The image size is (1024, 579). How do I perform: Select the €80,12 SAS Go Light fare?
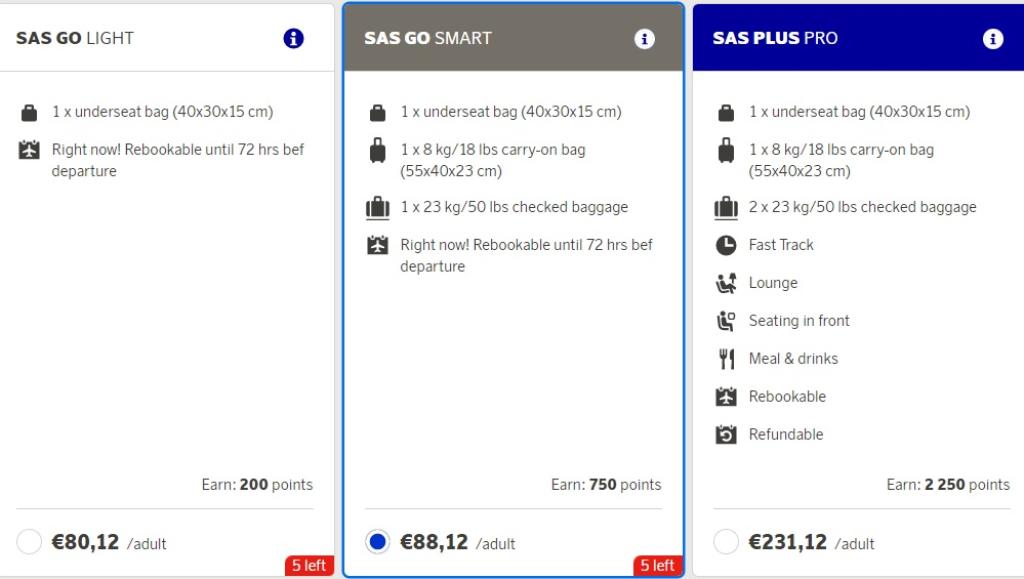tap(29, 543)
